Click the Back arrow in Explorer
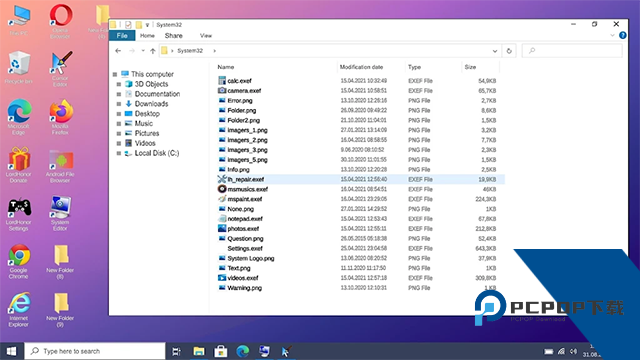Viewport: 640px width, 360px height. [118, 51]
